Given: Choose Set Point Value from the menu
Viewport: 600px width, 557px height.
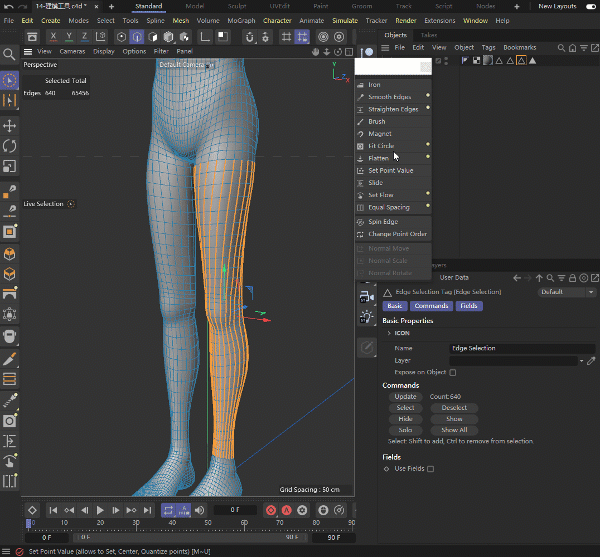Looking at the screenshot, I should 390,170.
